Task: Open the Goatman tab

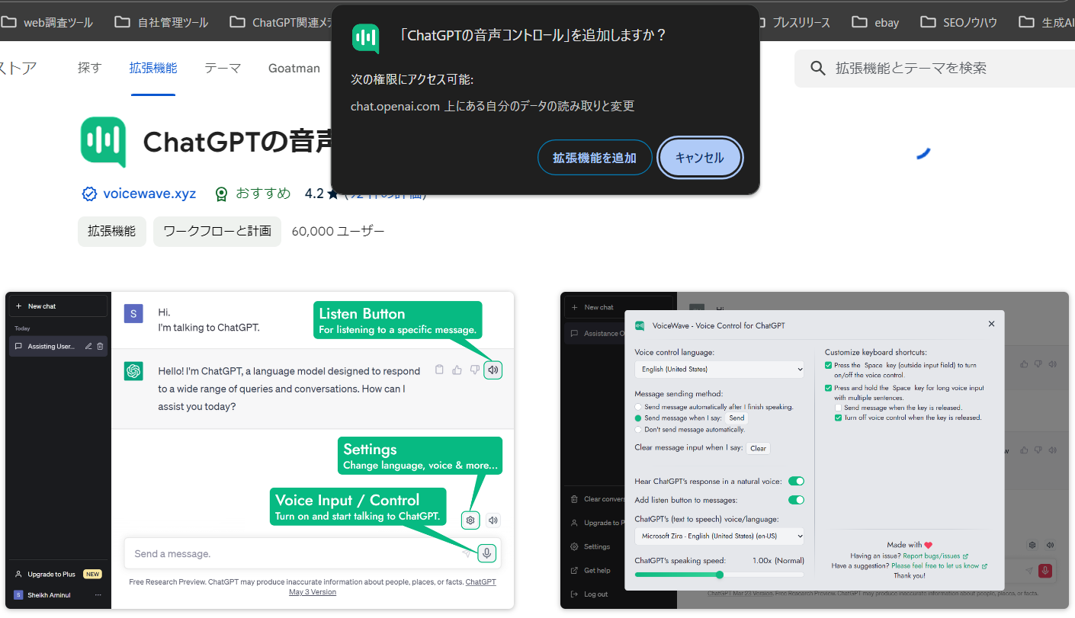Action: [294, 68]
